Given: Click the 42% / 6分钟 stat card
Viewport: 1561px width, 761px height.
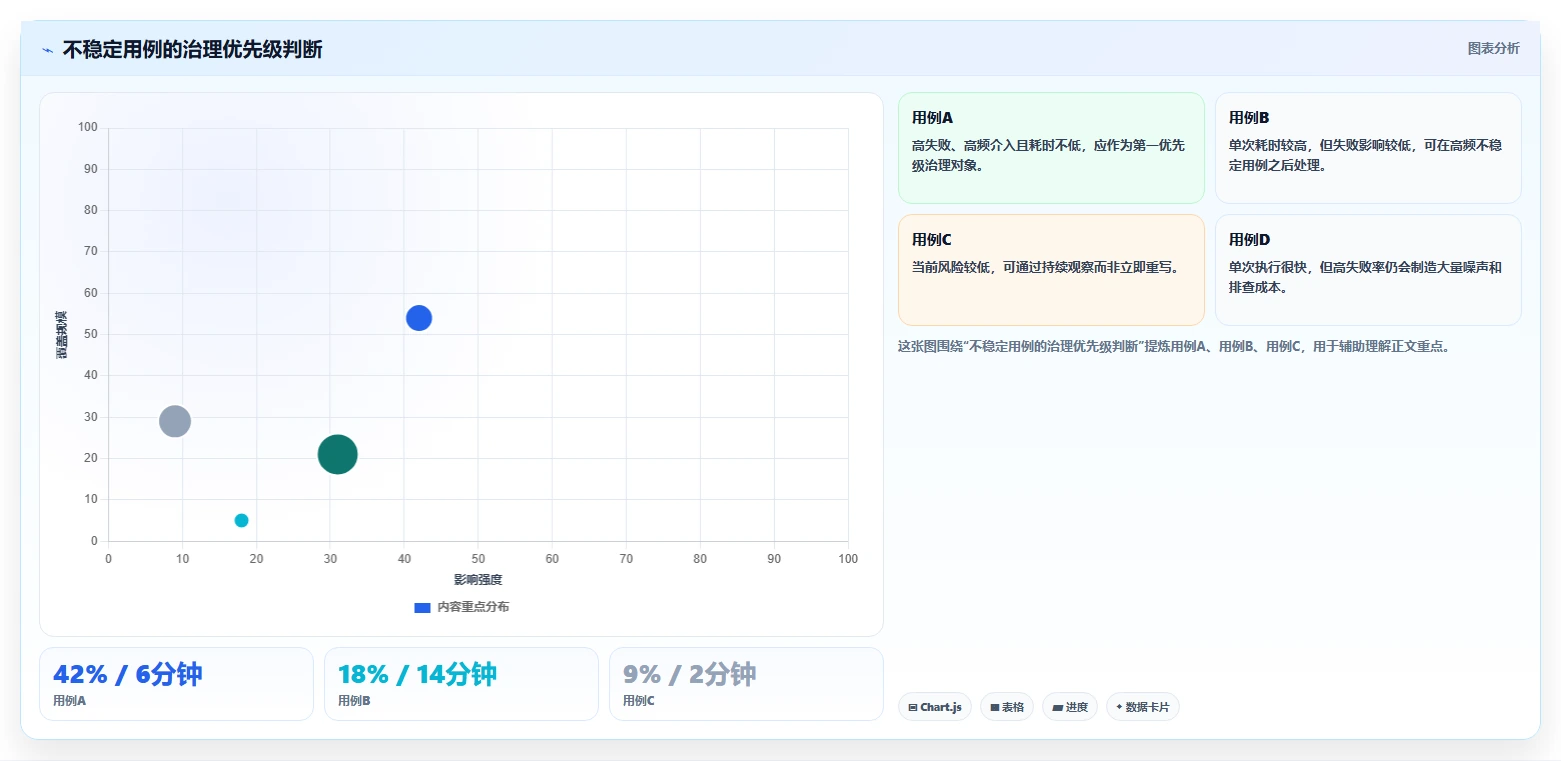Looking at the screenshot, I should (x=176, y=684).
